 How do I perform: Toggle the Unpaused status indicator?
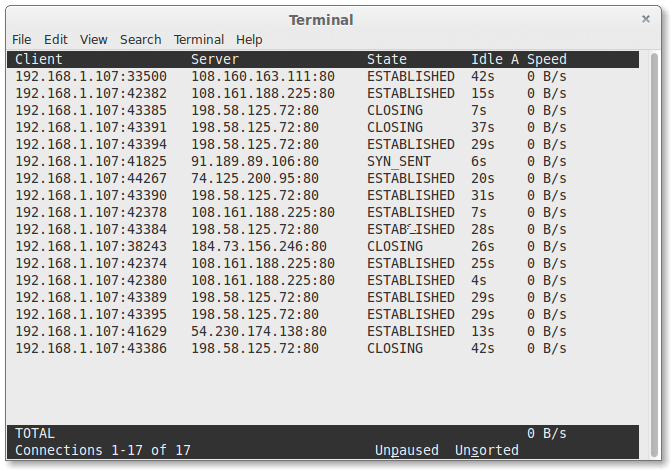coord(406,451)
